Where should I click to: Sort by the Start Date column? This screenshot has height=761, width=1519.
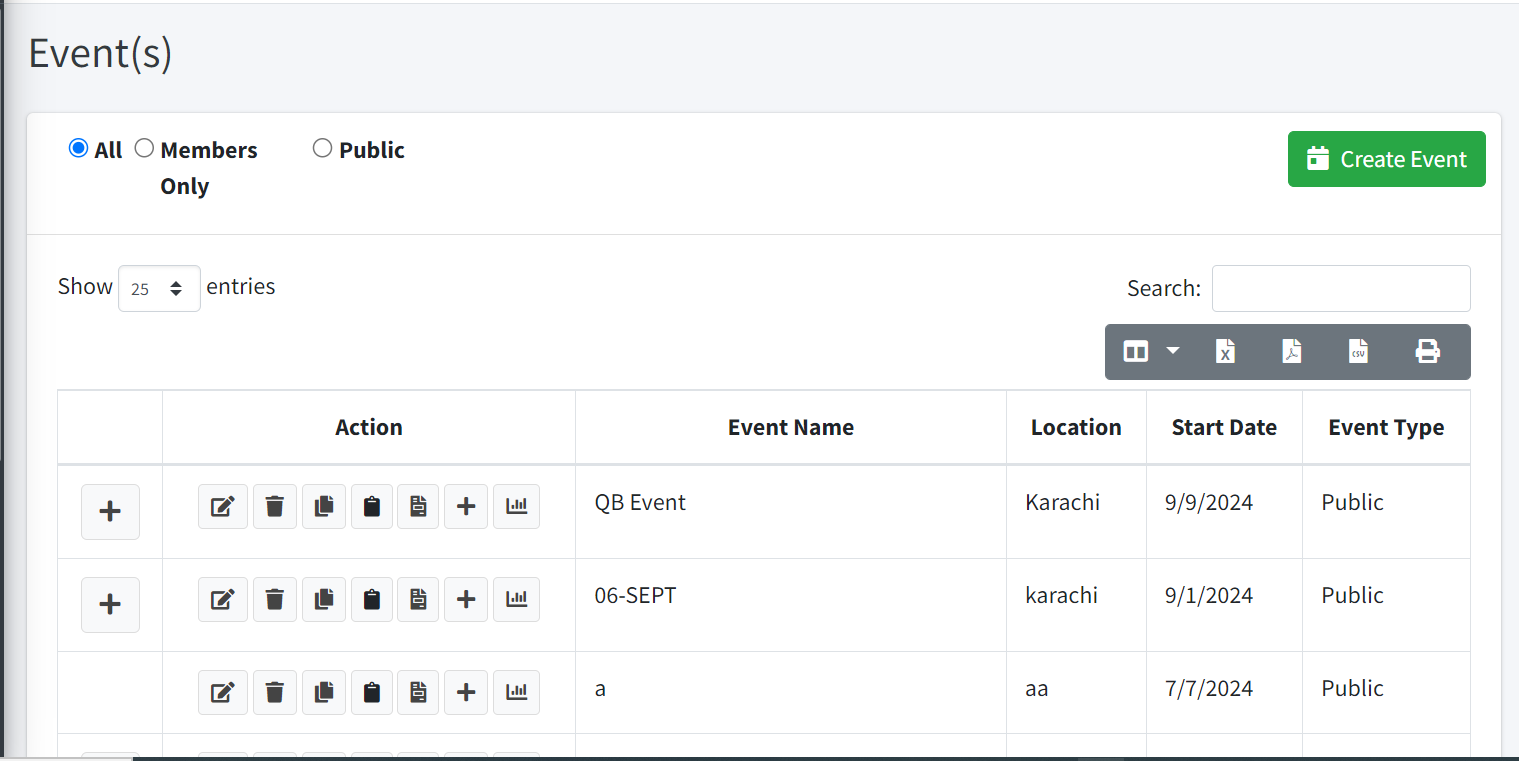click(1224, 427)
